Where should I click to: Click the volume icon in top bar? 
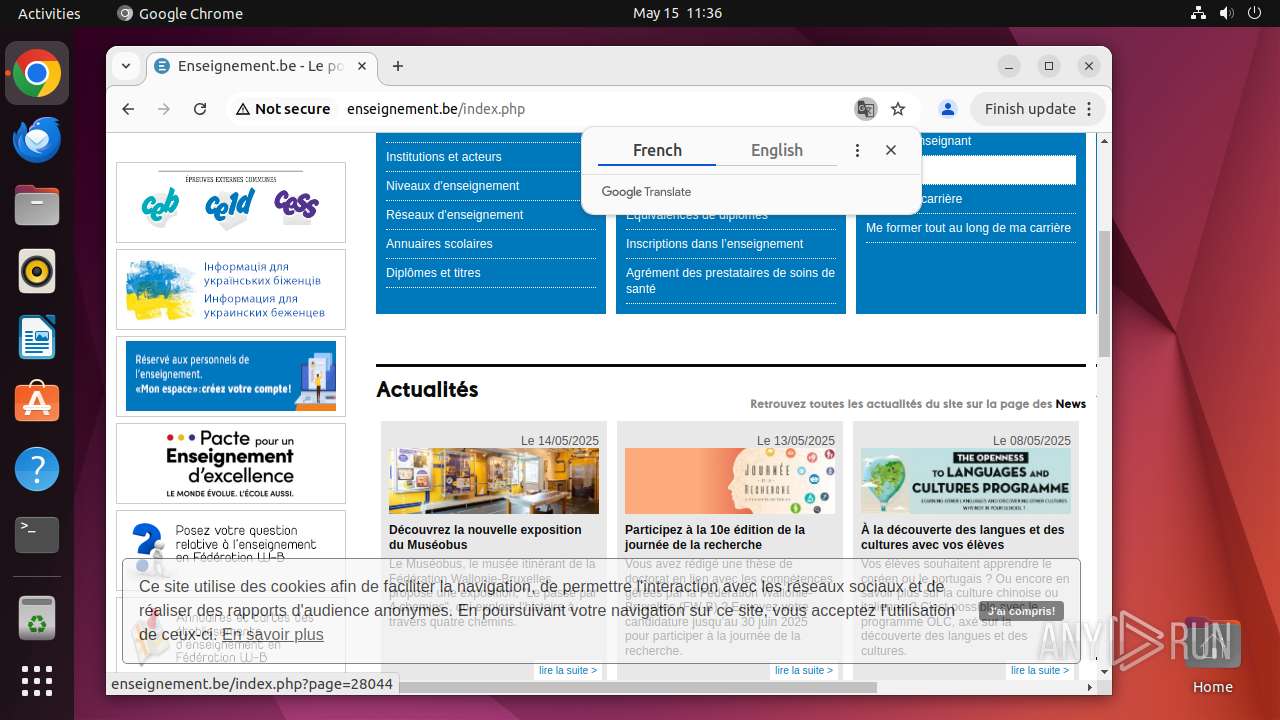[x=1227, y=13]
